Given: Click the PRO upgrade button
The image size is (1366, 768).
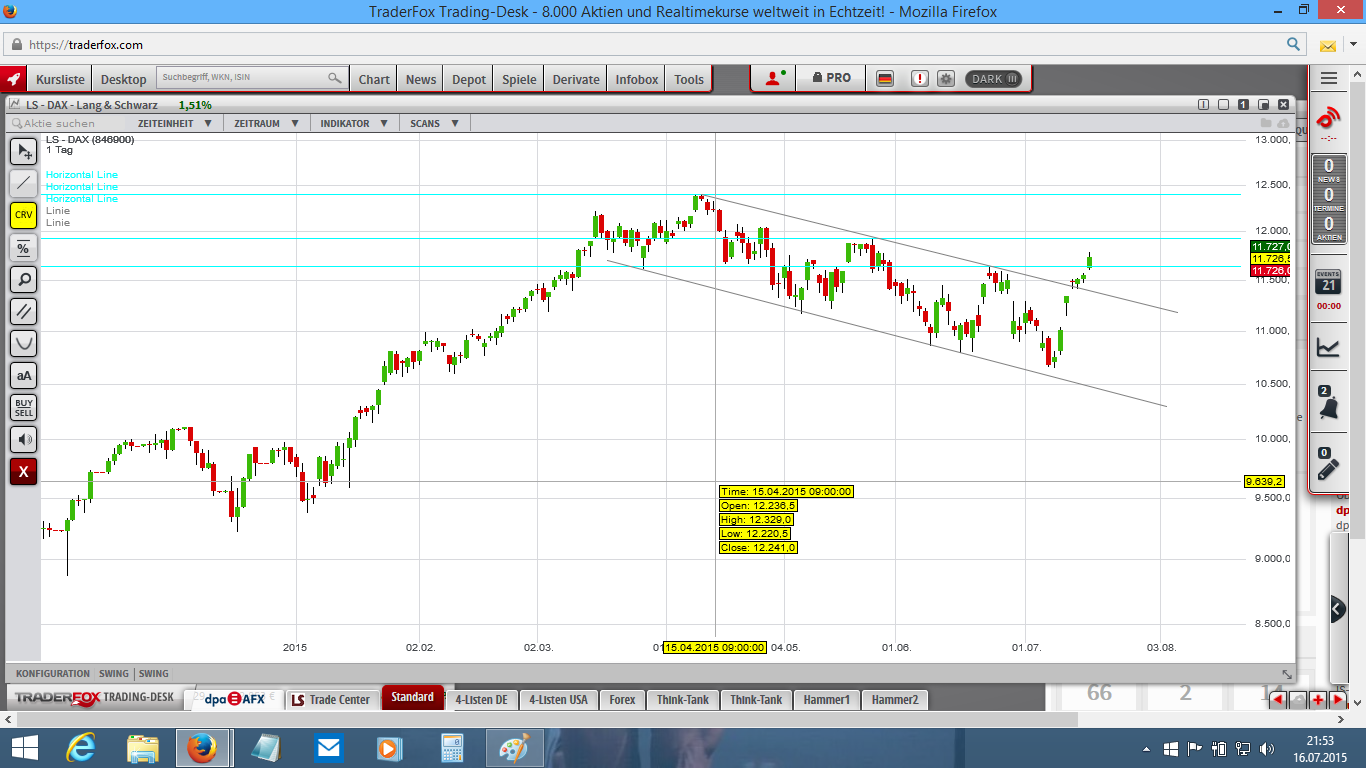Looking at the screenshot, I should coord(831,78).
